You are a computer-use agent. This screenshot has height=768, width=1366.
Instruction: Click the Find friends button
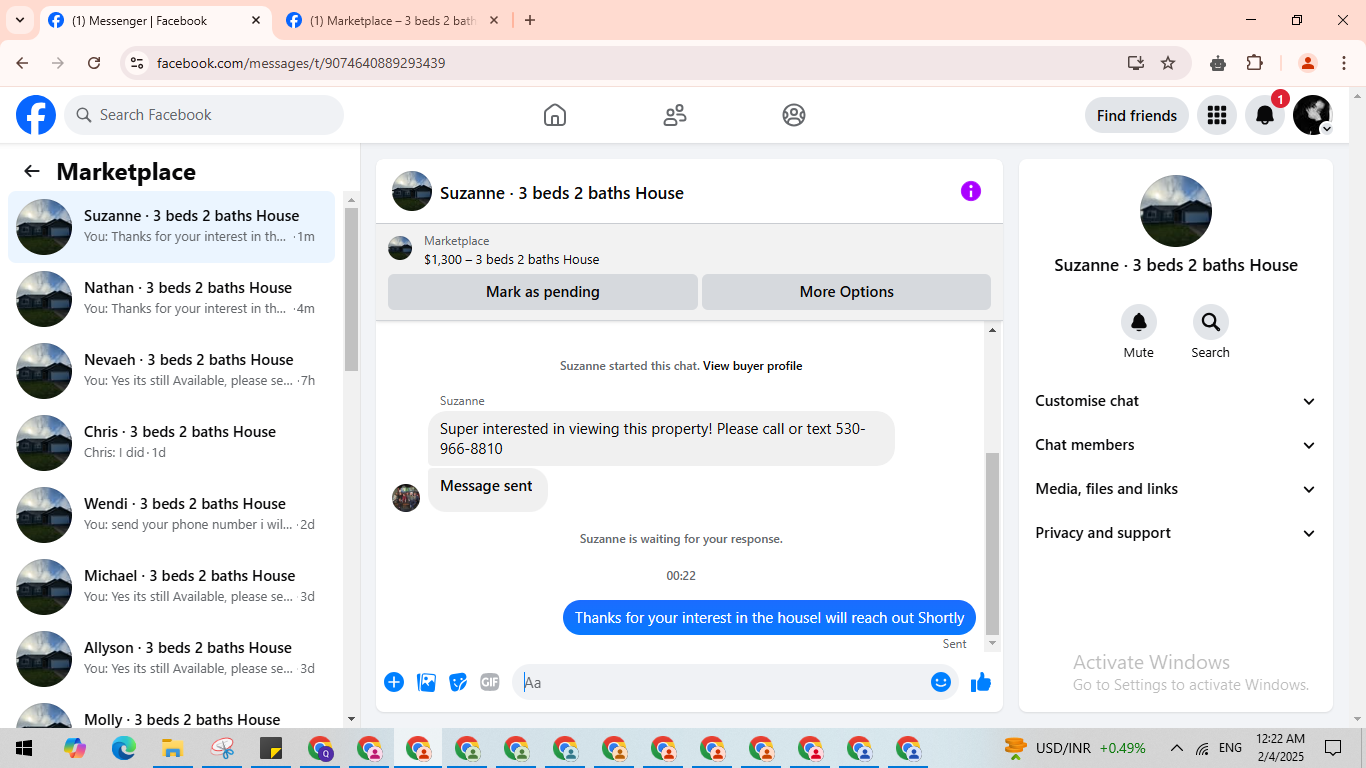[1137, 115]
